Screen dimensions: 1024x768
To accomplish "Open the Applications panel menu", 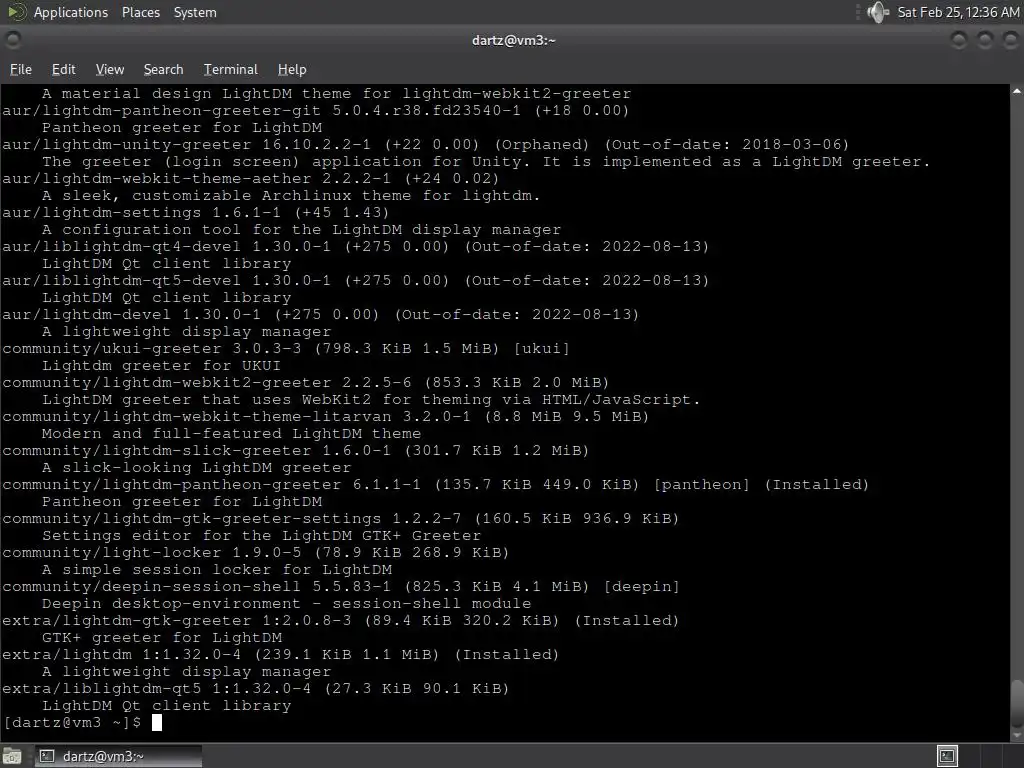I will pos(71,12).
